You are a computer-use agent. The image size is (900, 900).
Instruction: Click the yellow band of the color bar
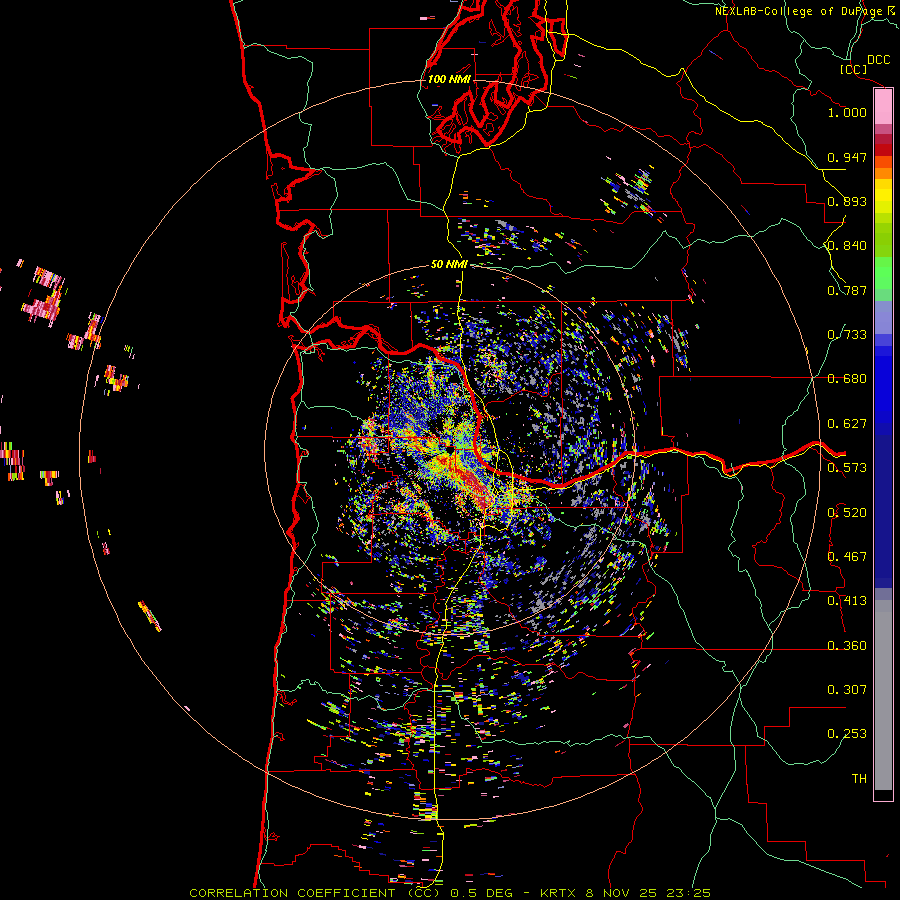click(883, 195)
